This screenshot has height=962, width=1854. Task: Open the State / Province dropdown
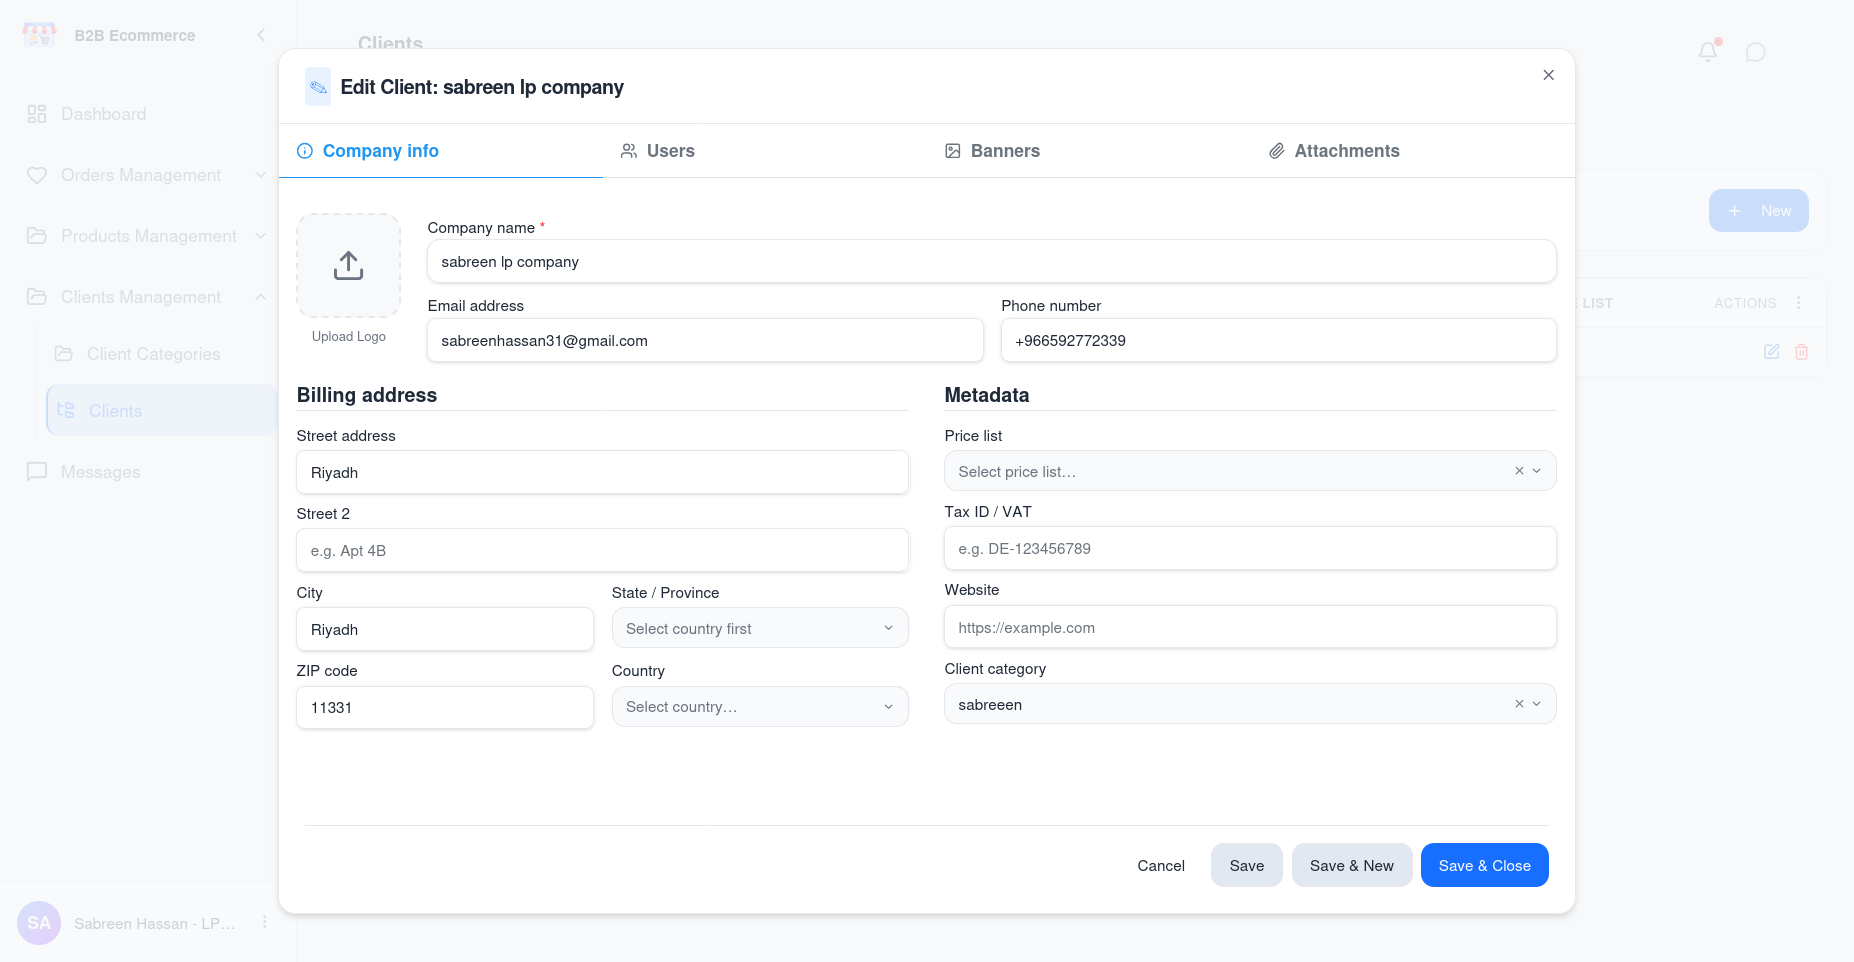pos(760,628)
